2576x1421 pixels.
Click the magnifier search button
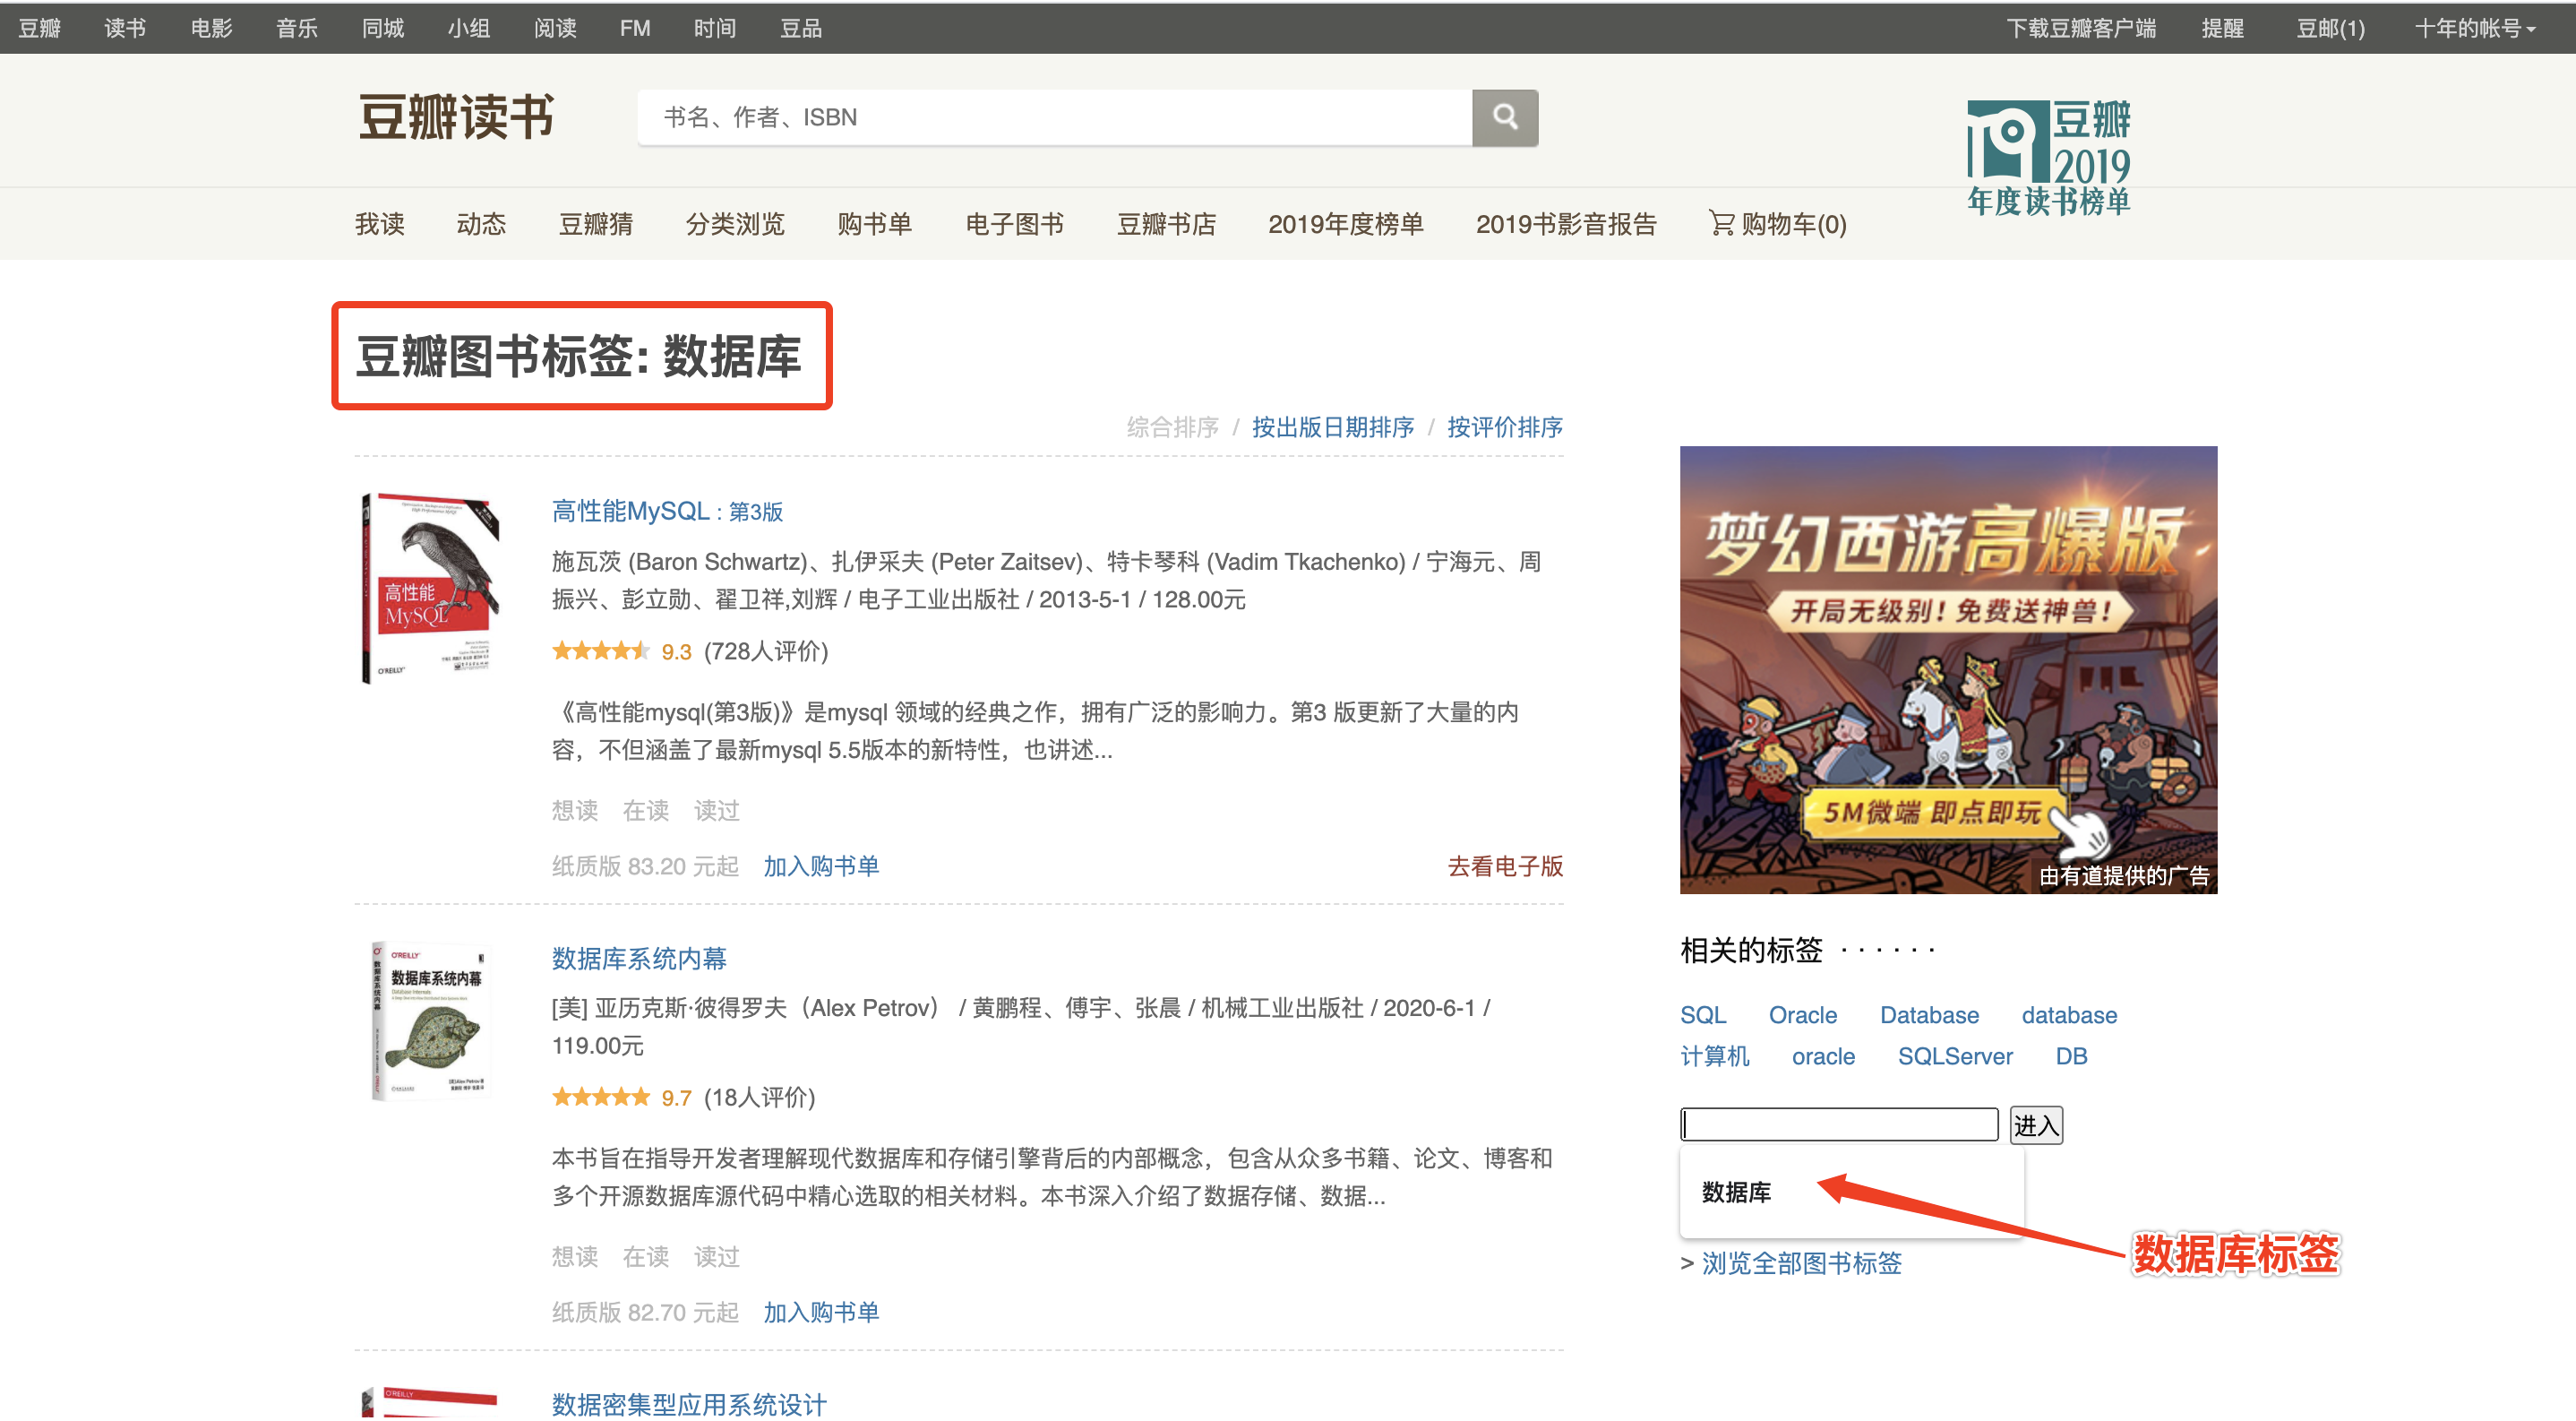pos(1504,117)
